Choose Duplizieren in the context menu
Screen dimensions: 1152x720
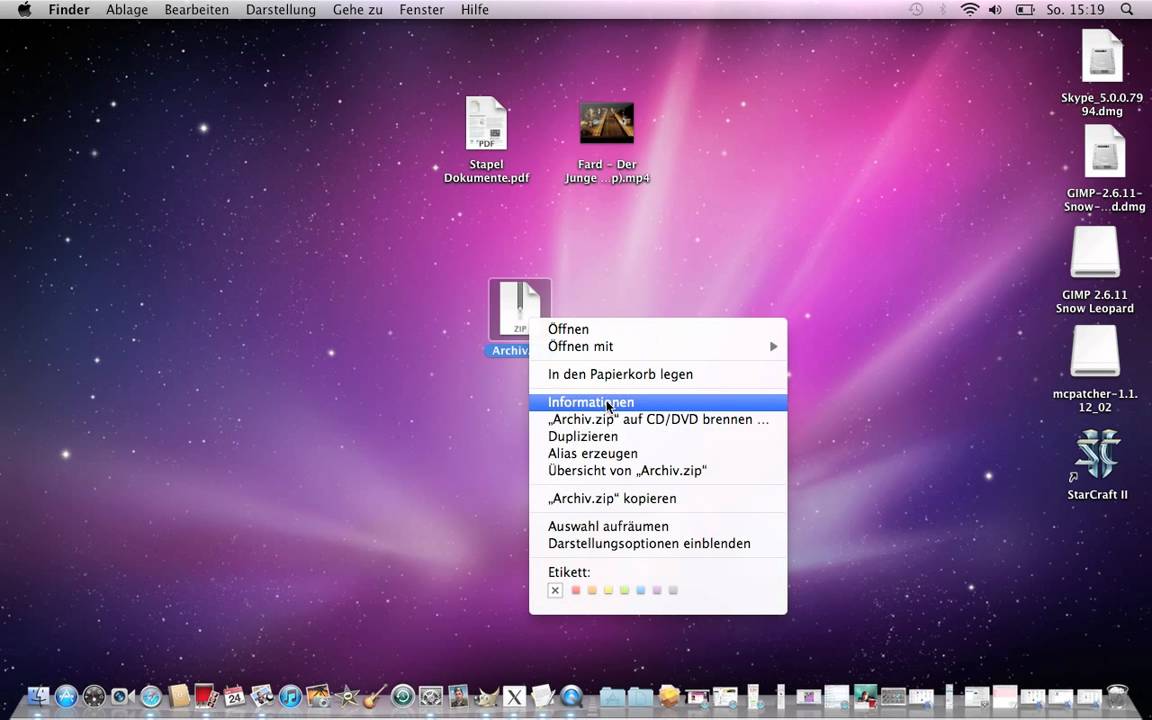(658, 436)
